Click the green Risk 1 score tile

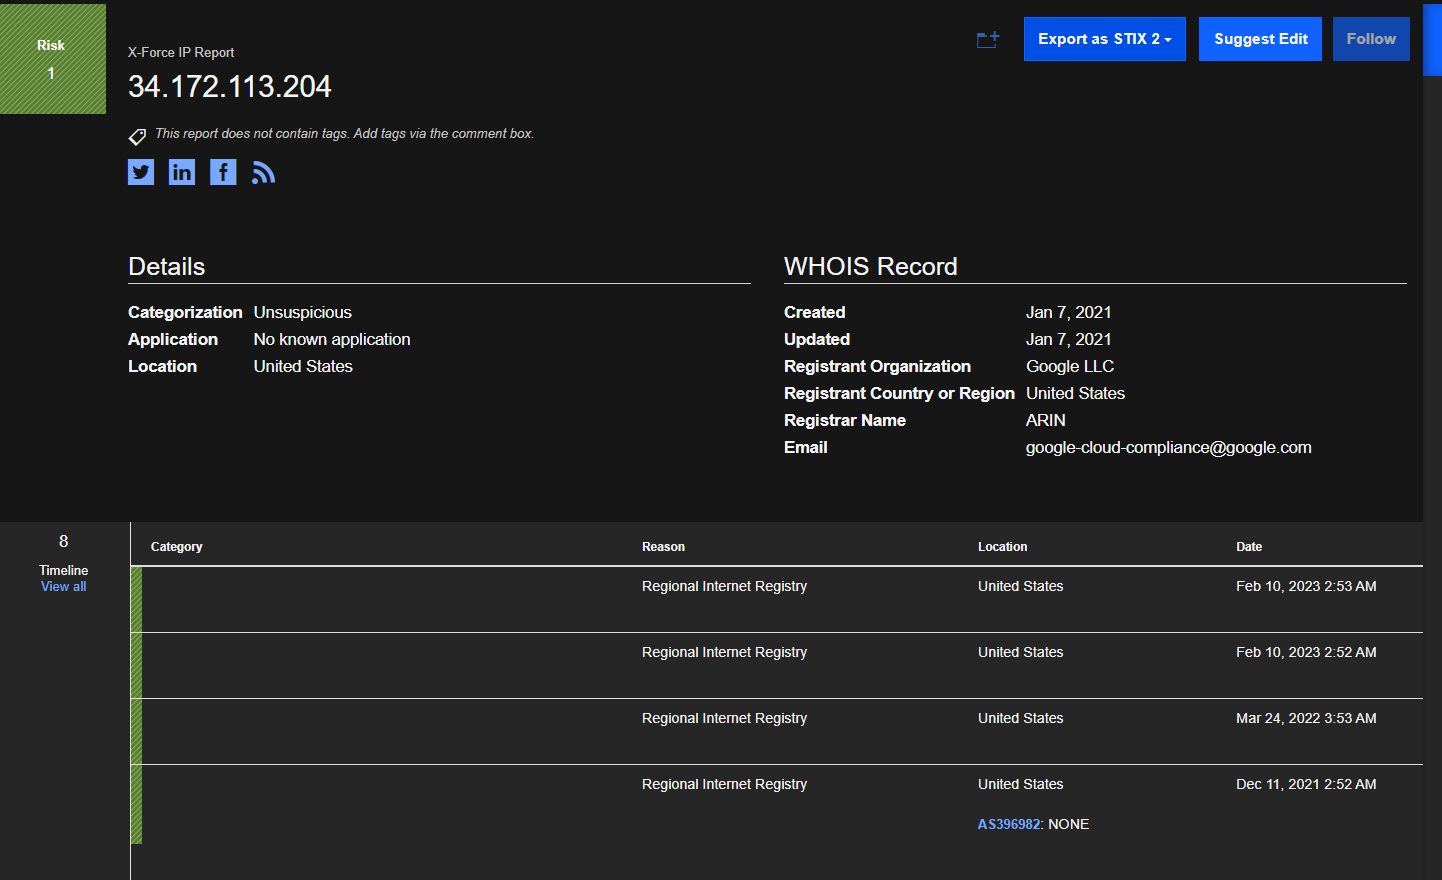53,59
